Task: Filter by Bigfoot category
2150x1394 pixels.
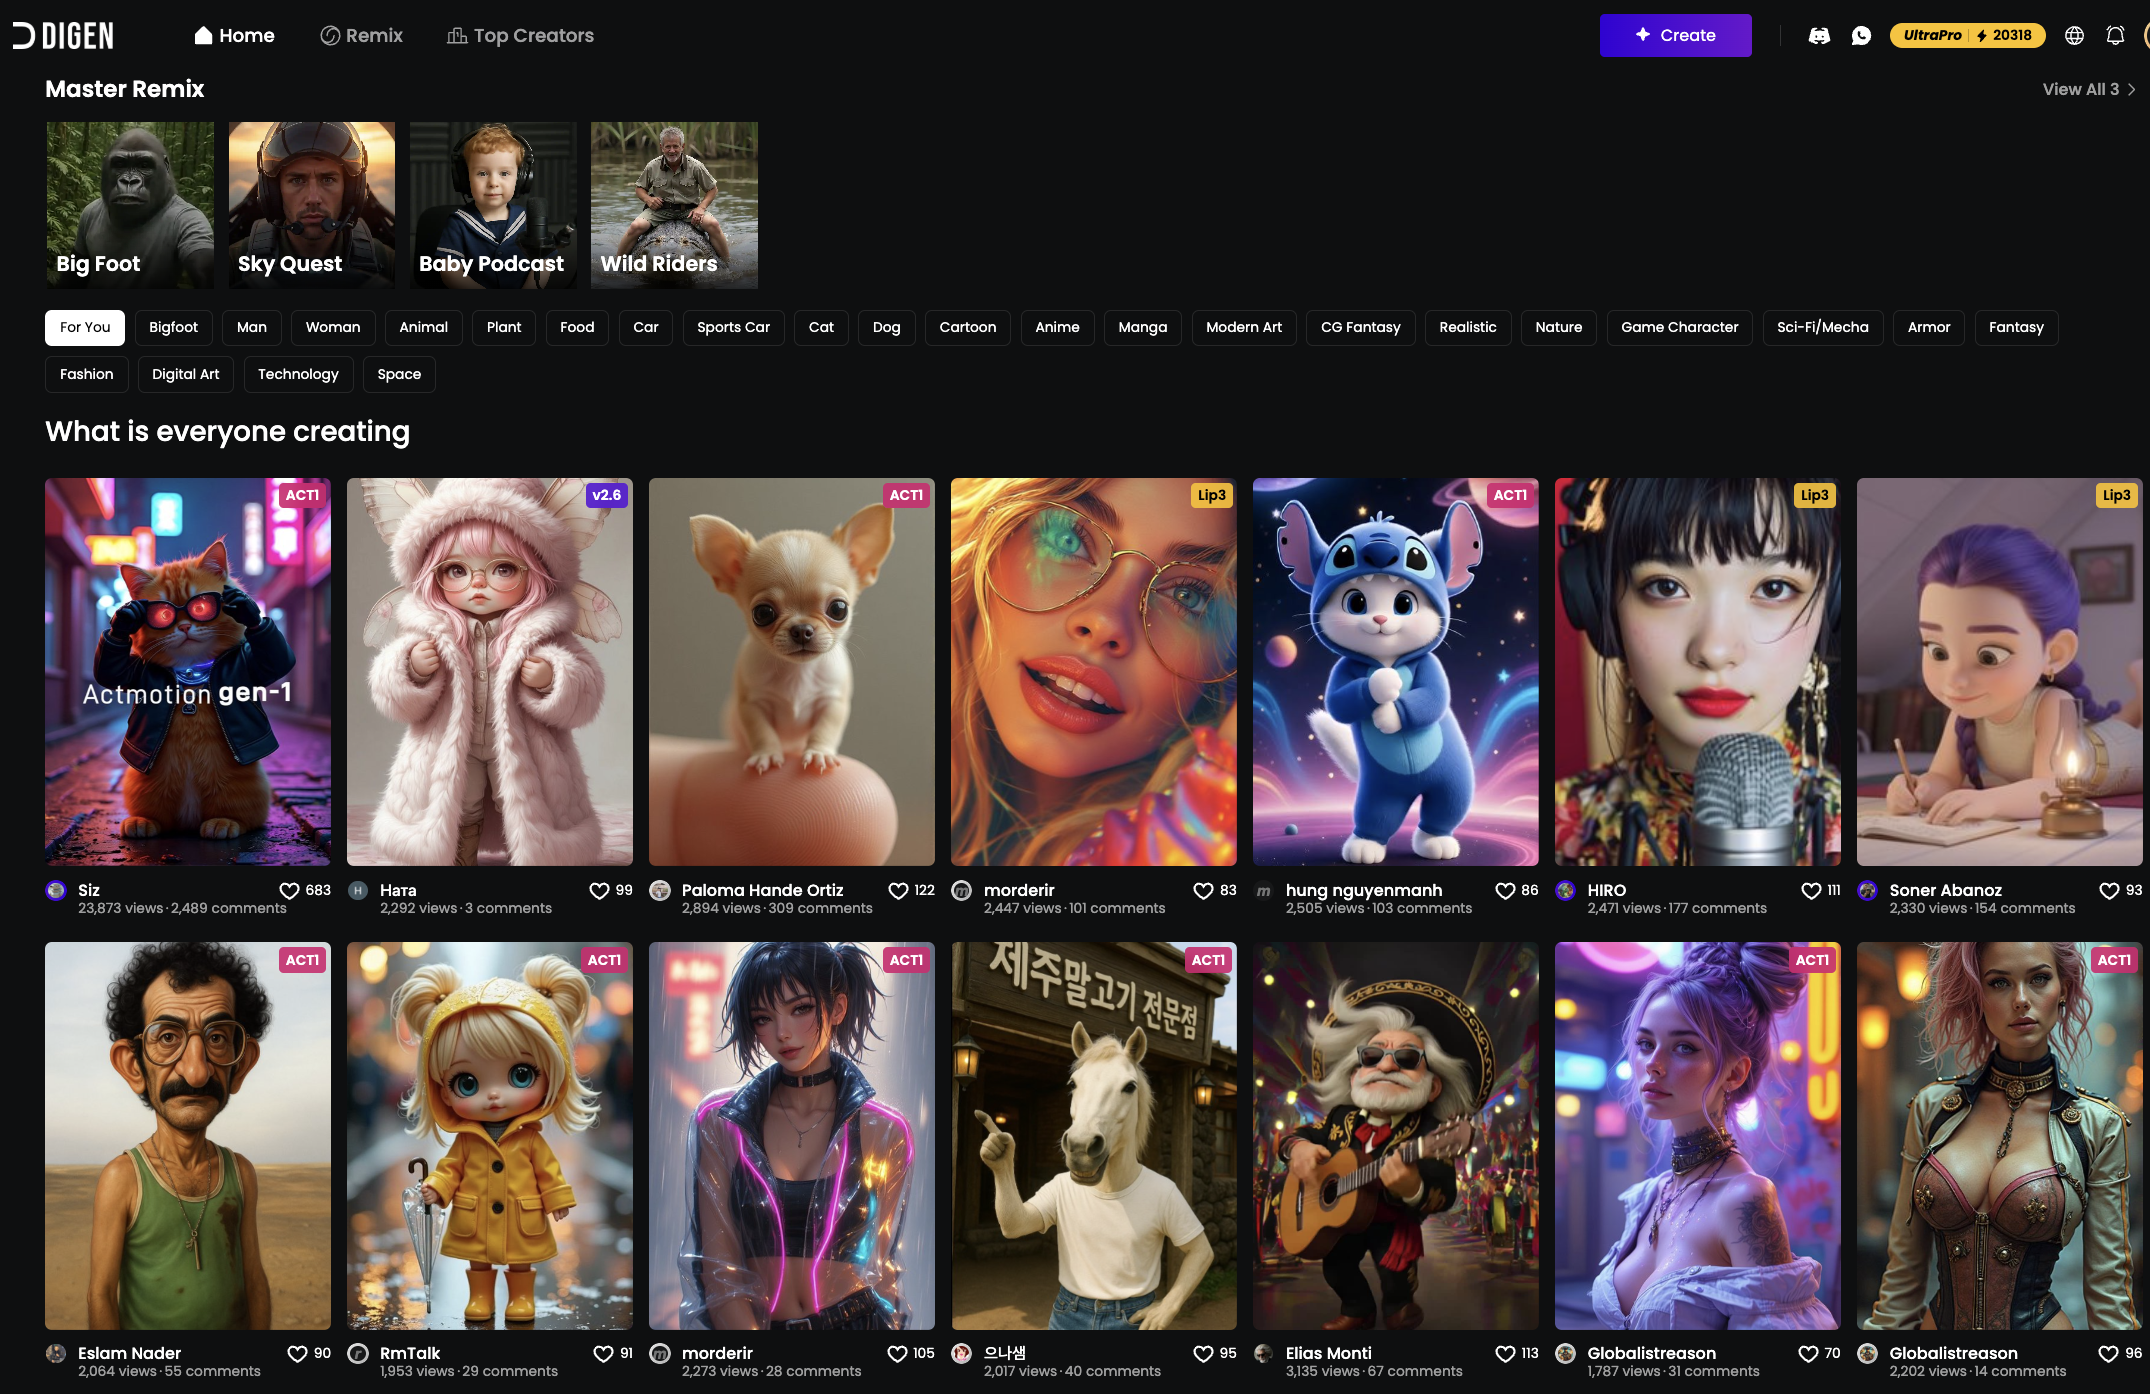Action: click(173, 327)
